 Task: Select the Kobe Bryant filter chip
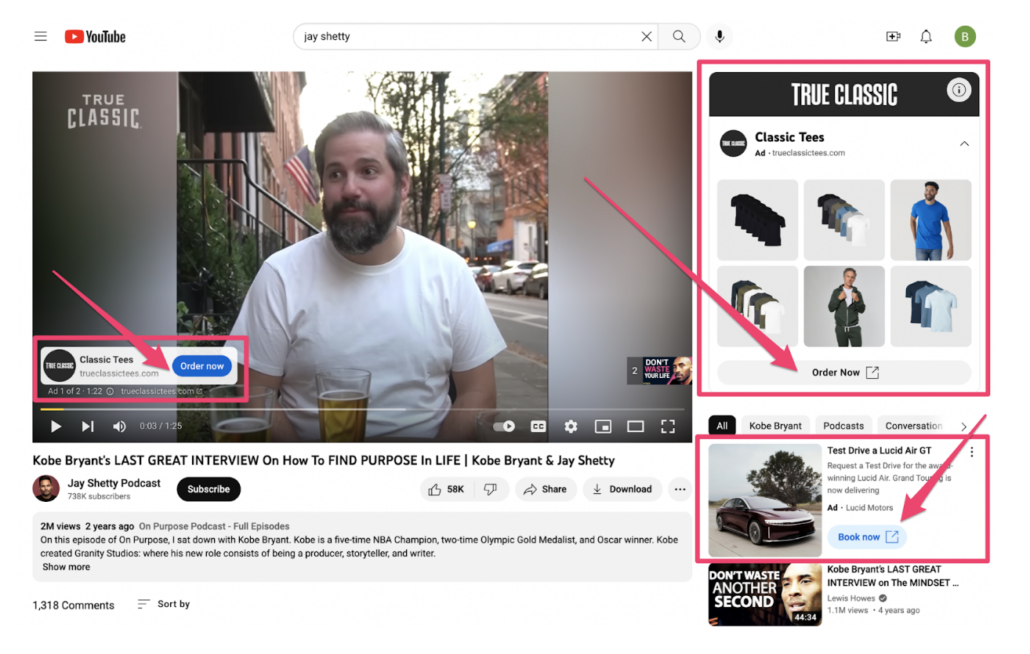[775, 425]
